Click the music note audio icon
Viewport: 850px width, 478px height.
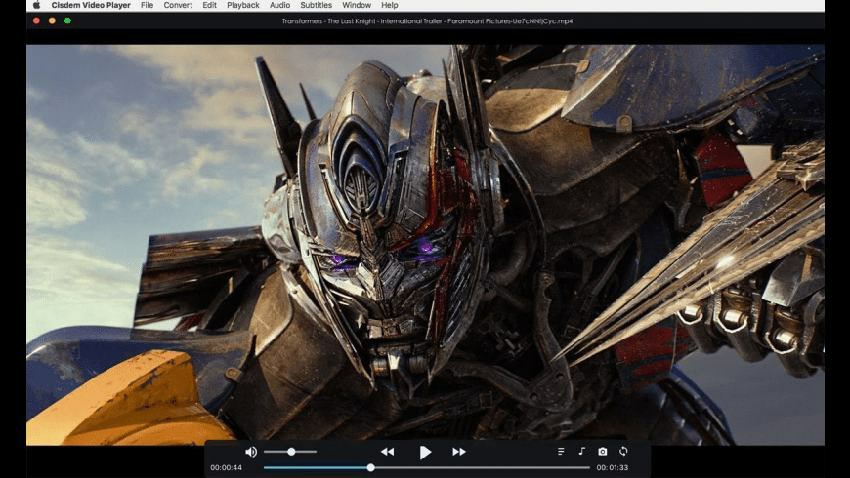581,451
